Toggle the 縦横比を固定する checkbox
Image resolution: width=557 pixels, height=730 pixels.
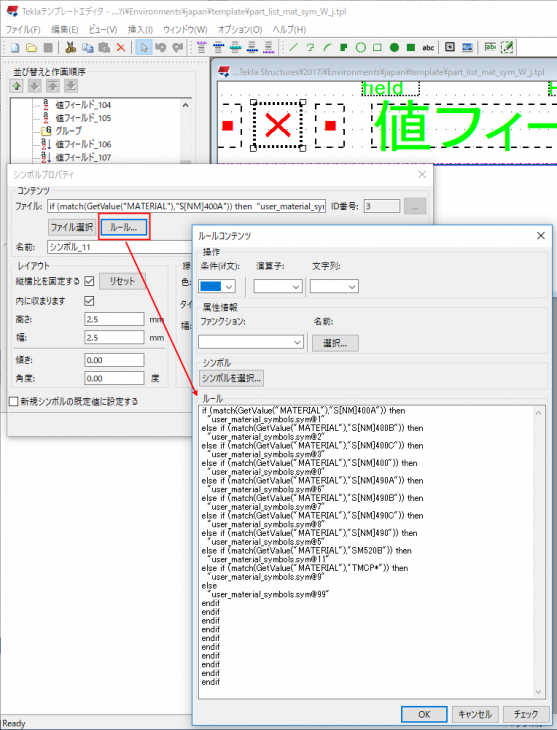click(89, 281)
